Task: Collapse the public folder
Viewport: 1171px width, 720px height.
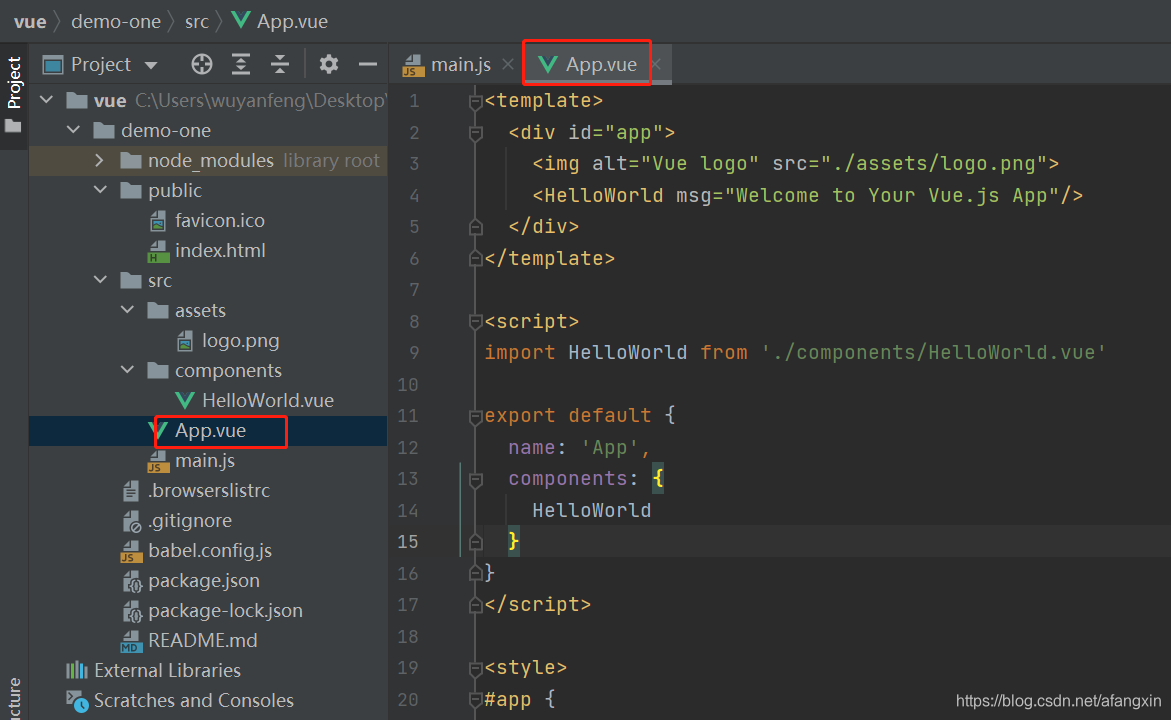Action: coord(100,190)
